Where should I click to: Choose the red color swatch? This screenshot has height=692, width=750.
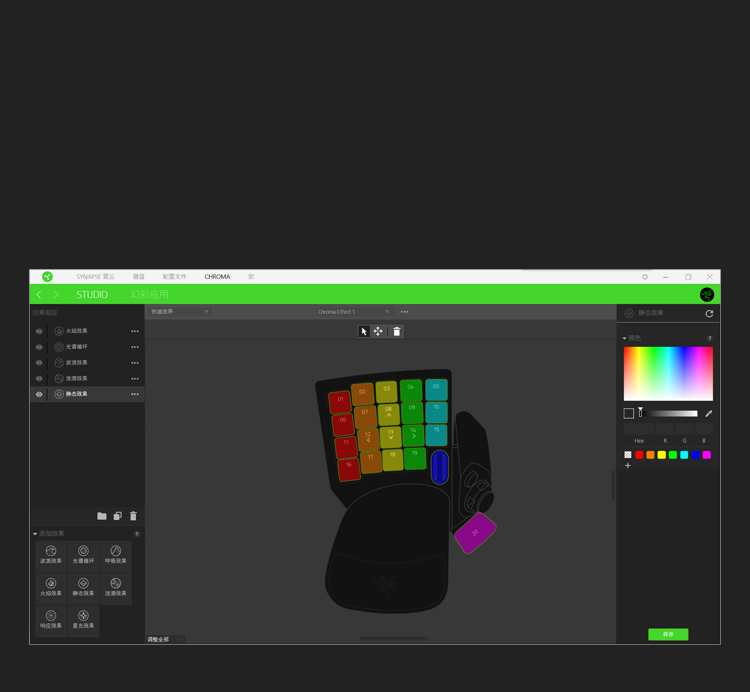point(639,455)
